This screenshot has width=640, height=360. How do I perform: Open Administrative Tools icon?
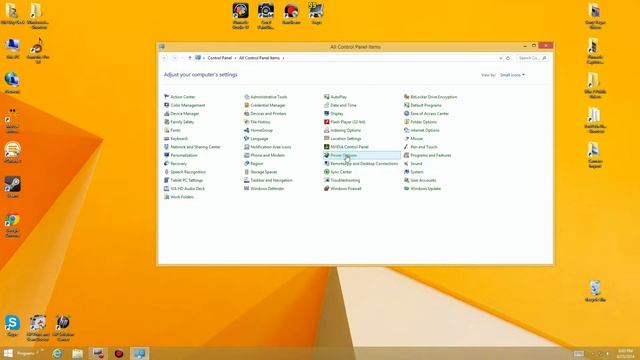[x=247, y=97]
